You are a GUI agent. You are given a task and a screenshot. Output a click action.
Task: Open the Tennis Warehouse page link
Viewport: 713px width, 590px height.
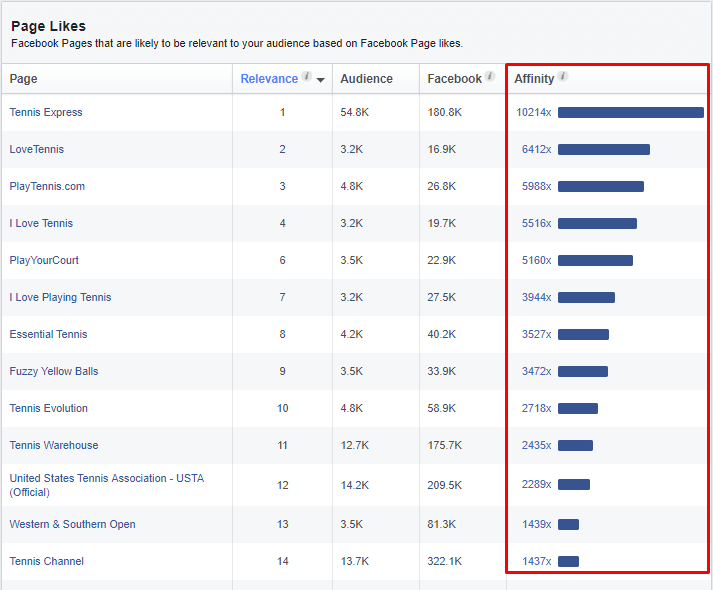[x=54, y=445]
